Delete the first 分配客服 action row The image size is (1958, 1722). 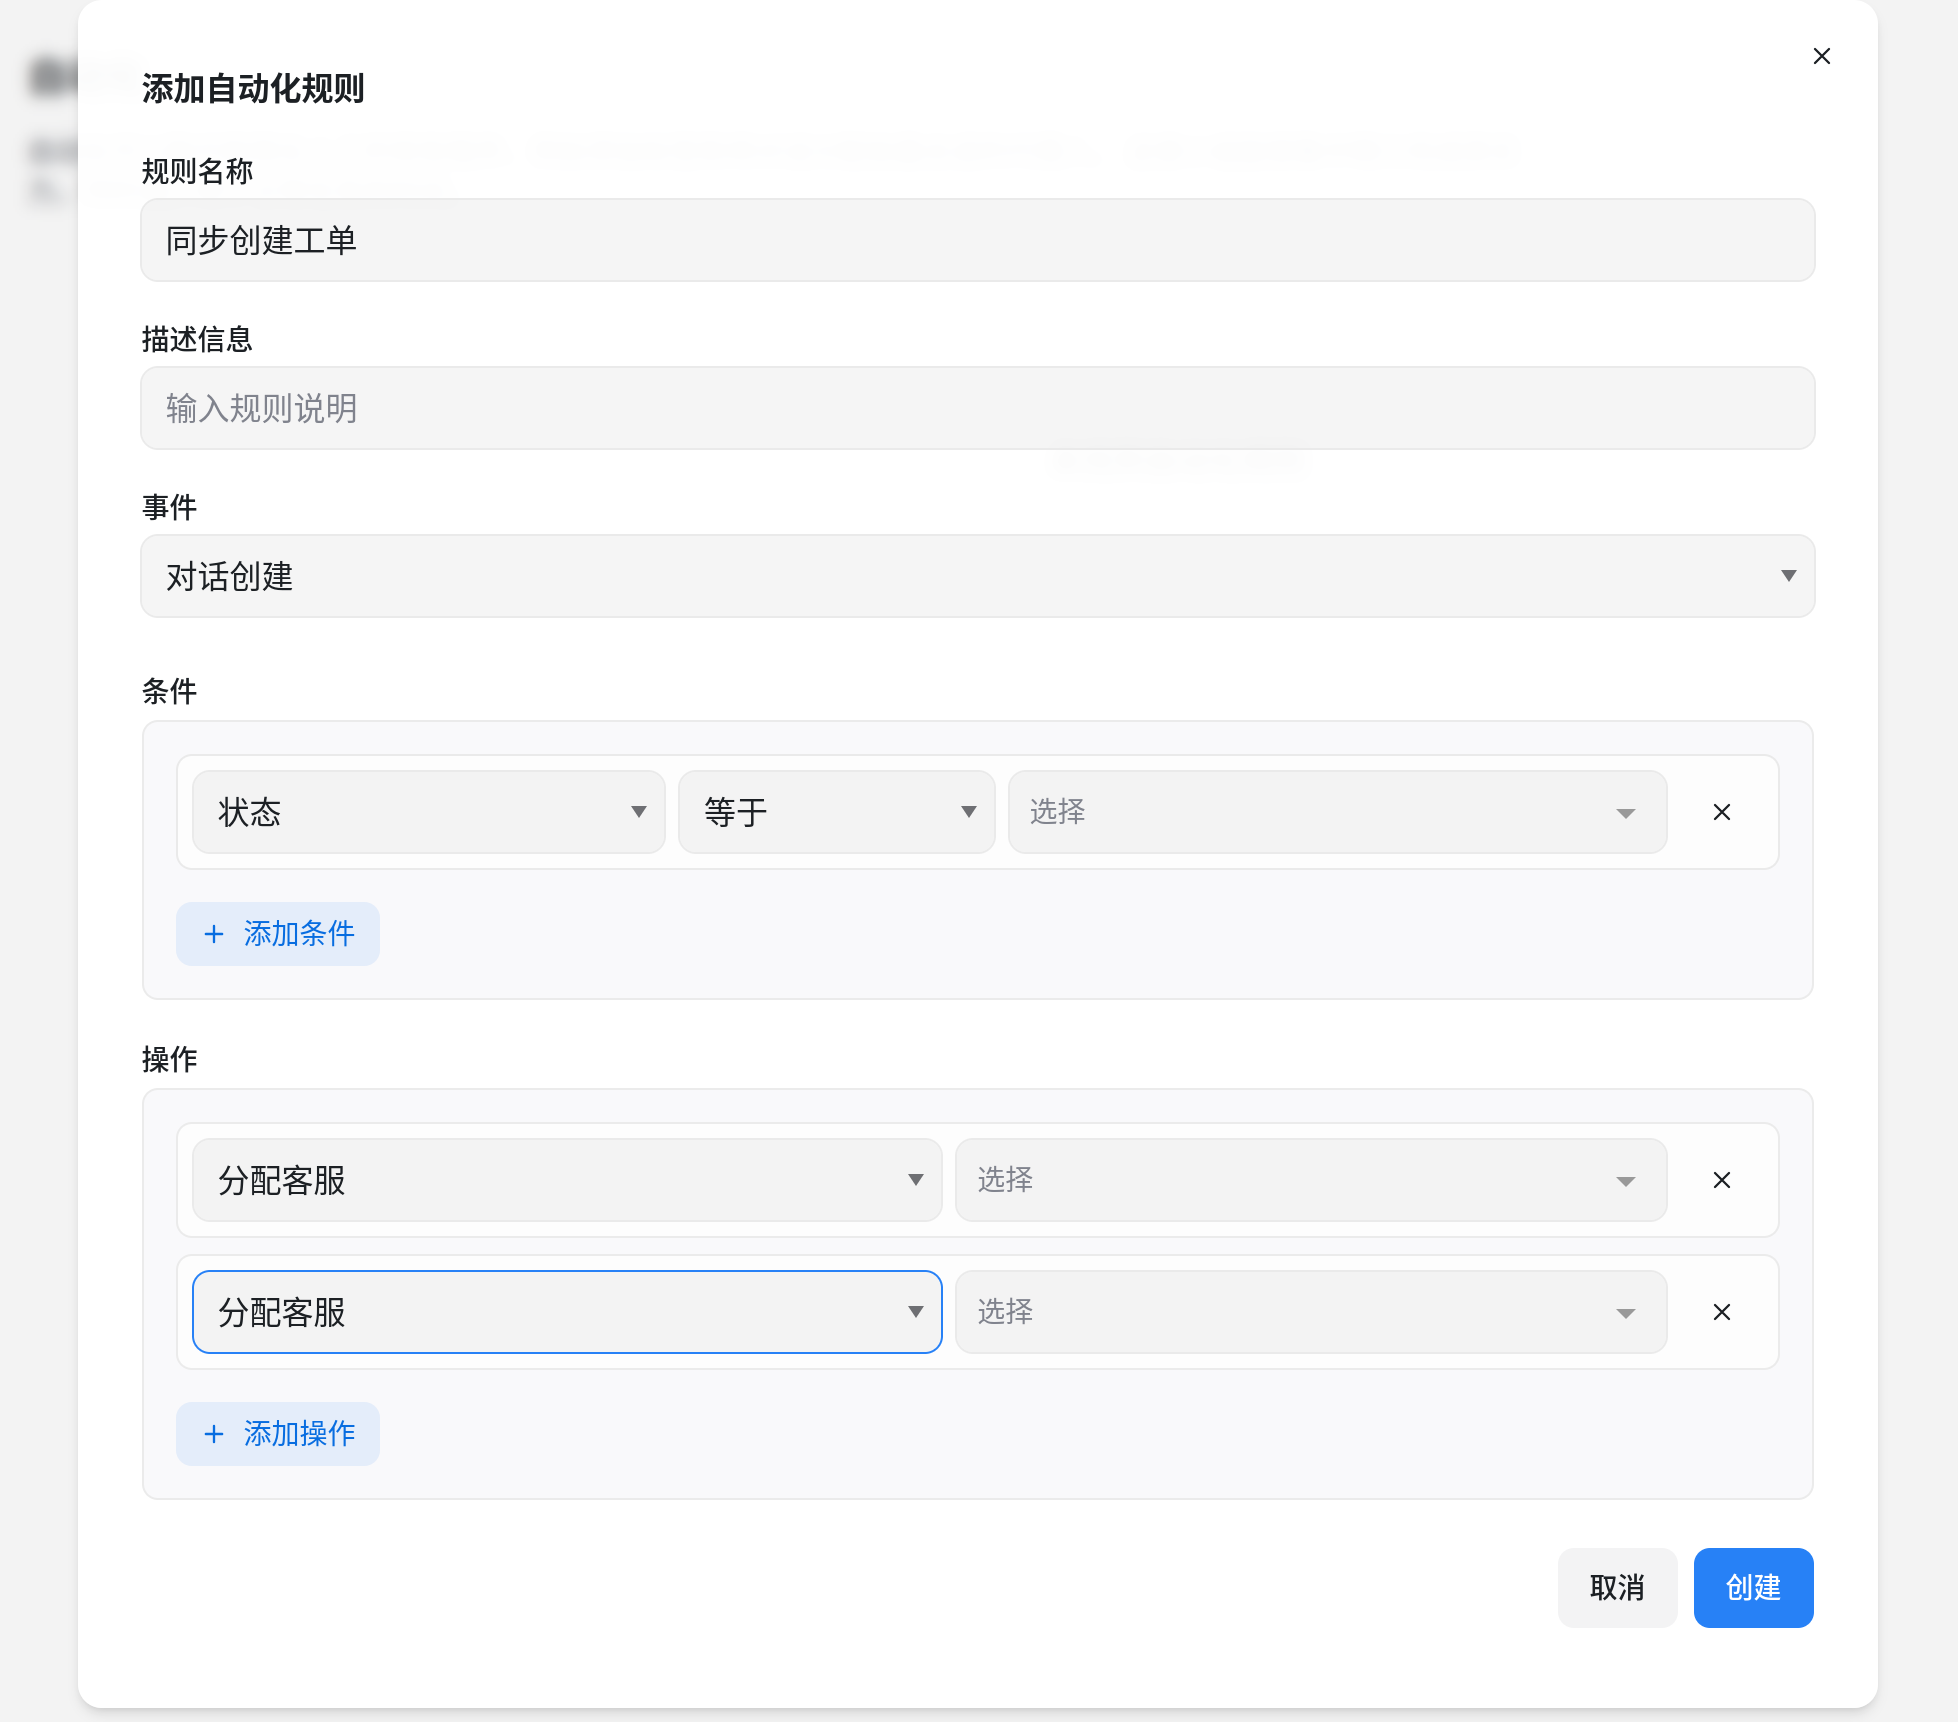tap(1721, 1180)
